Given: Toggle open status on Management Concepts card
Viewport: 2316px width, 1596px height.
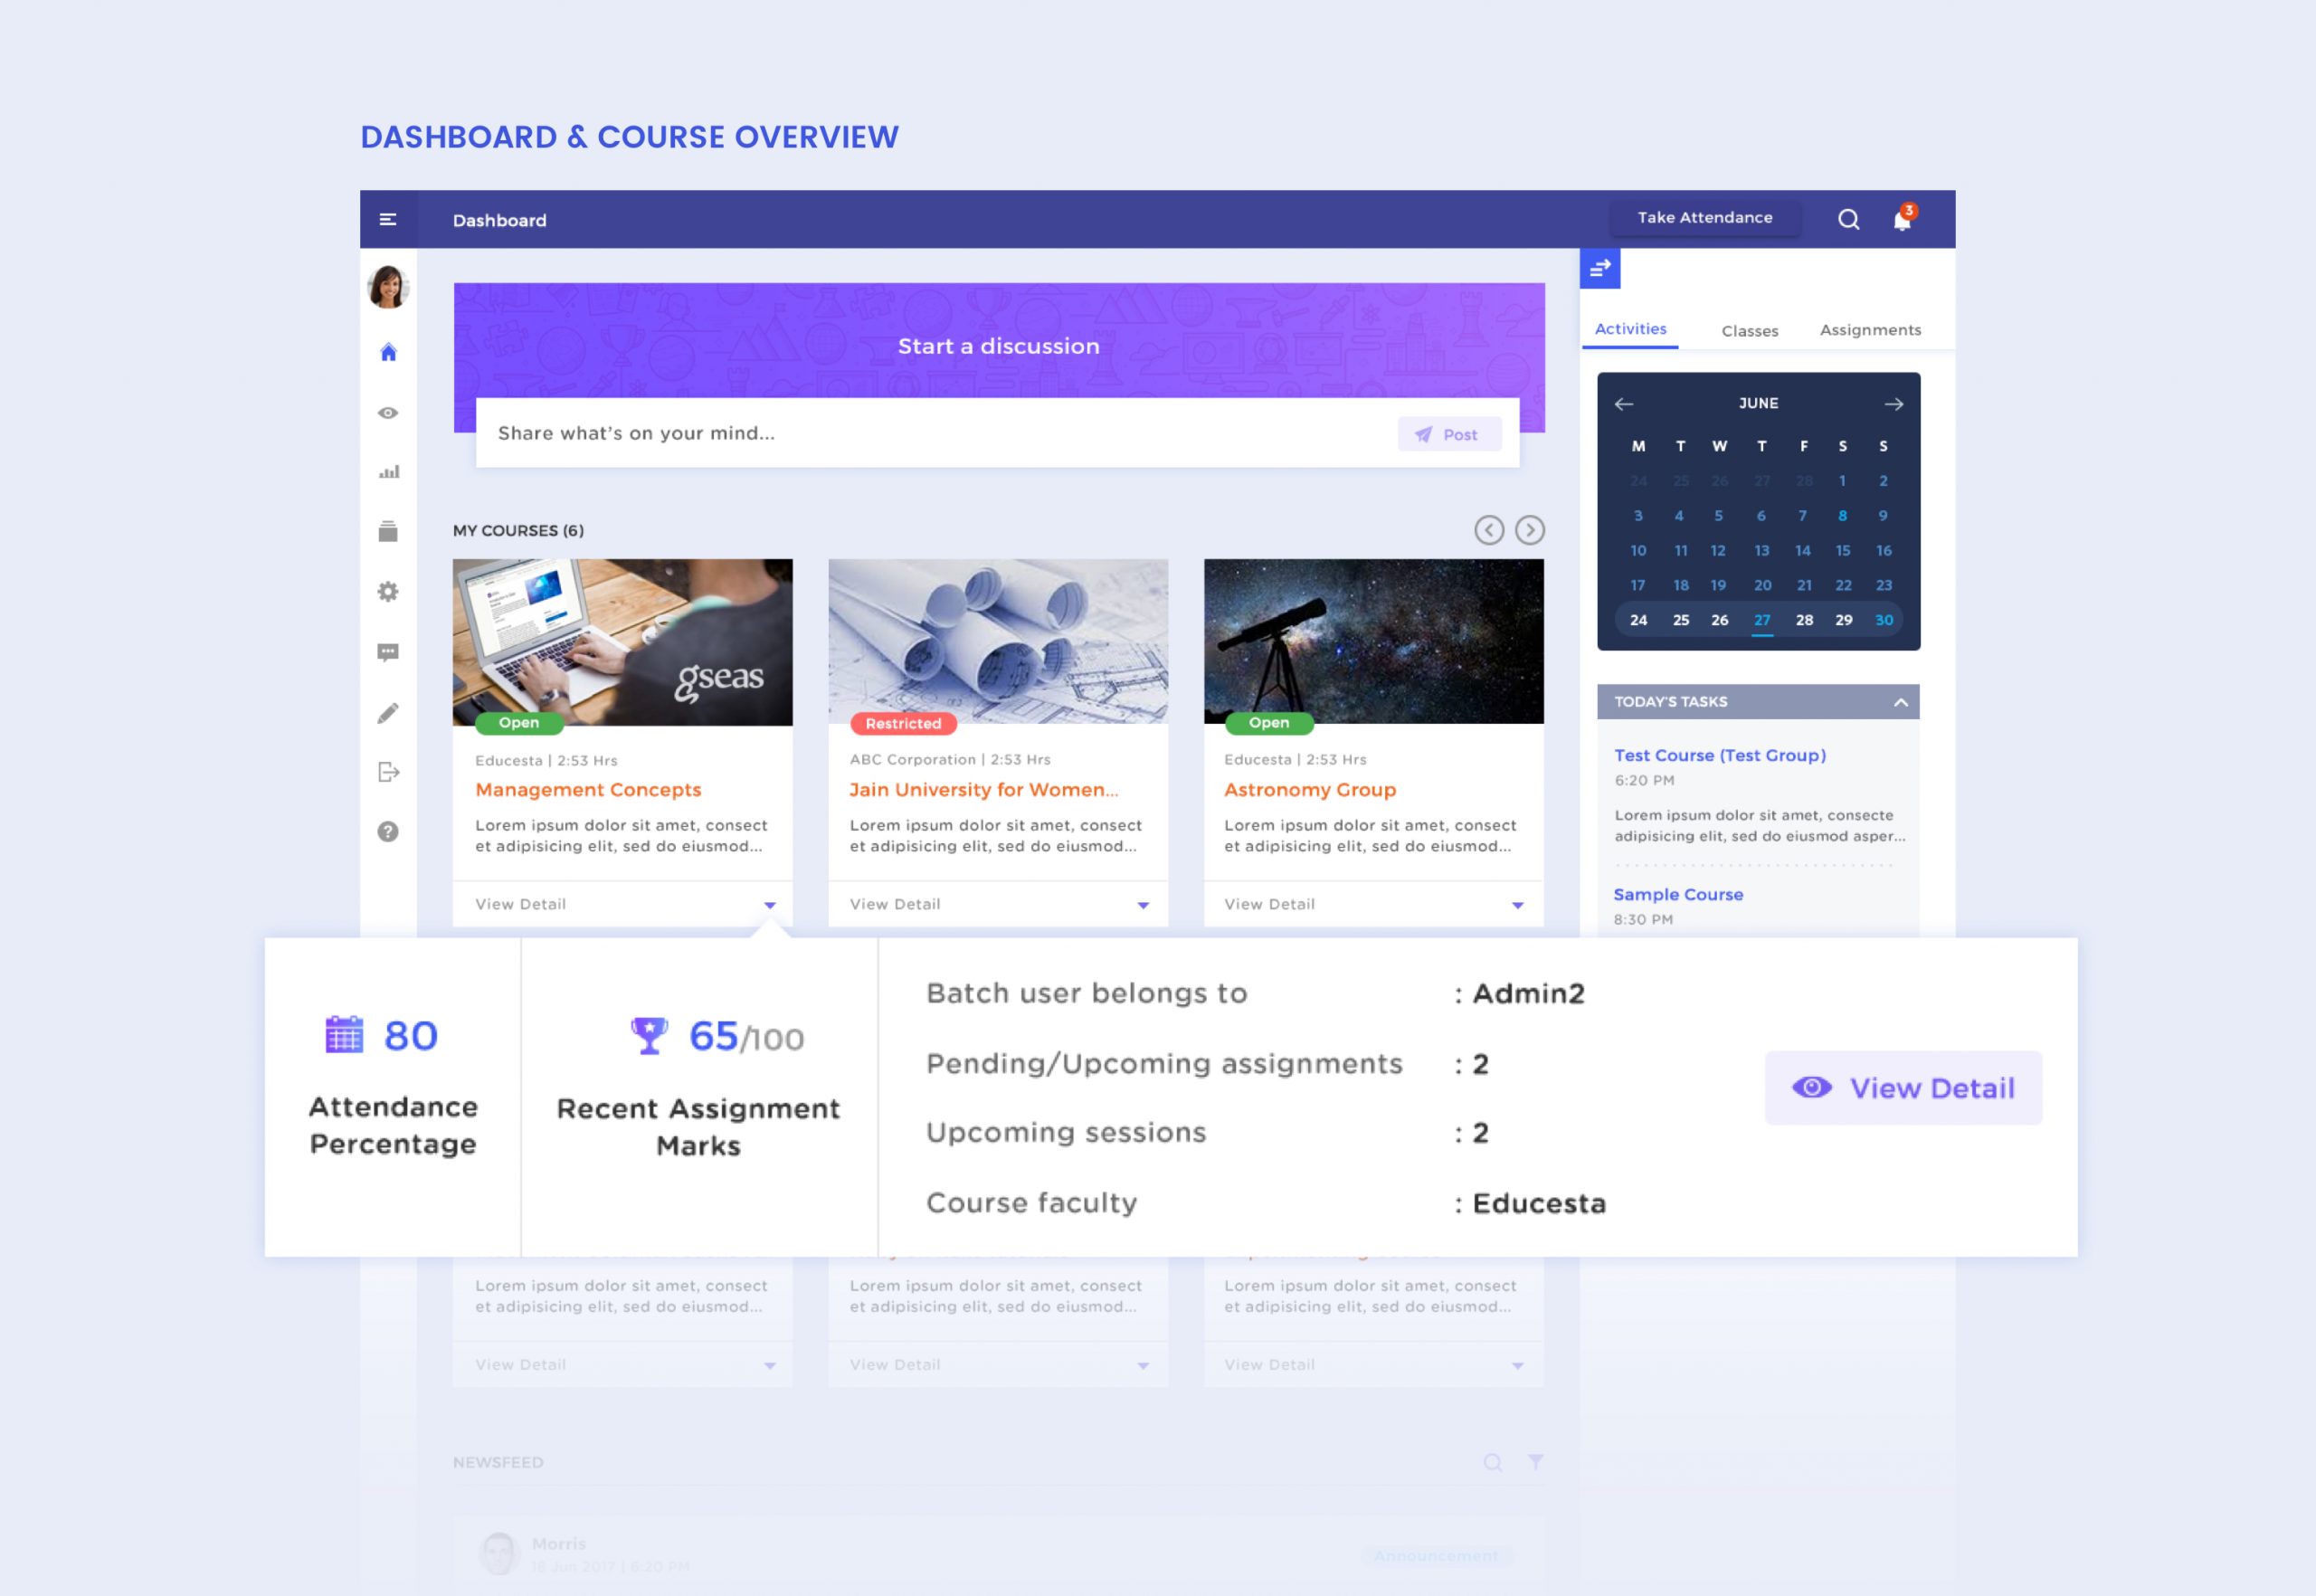Looking at the screenshot, I should [517, 721].
